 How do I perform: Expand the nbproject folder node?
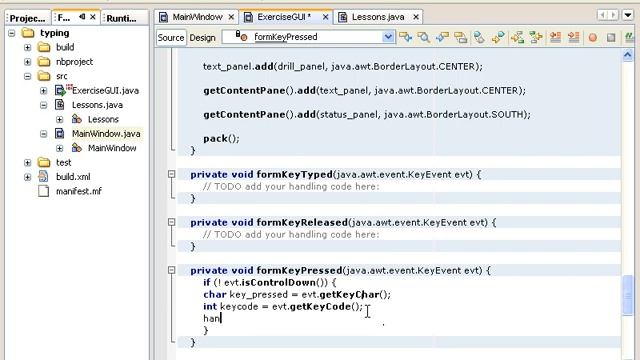(27, 62)
